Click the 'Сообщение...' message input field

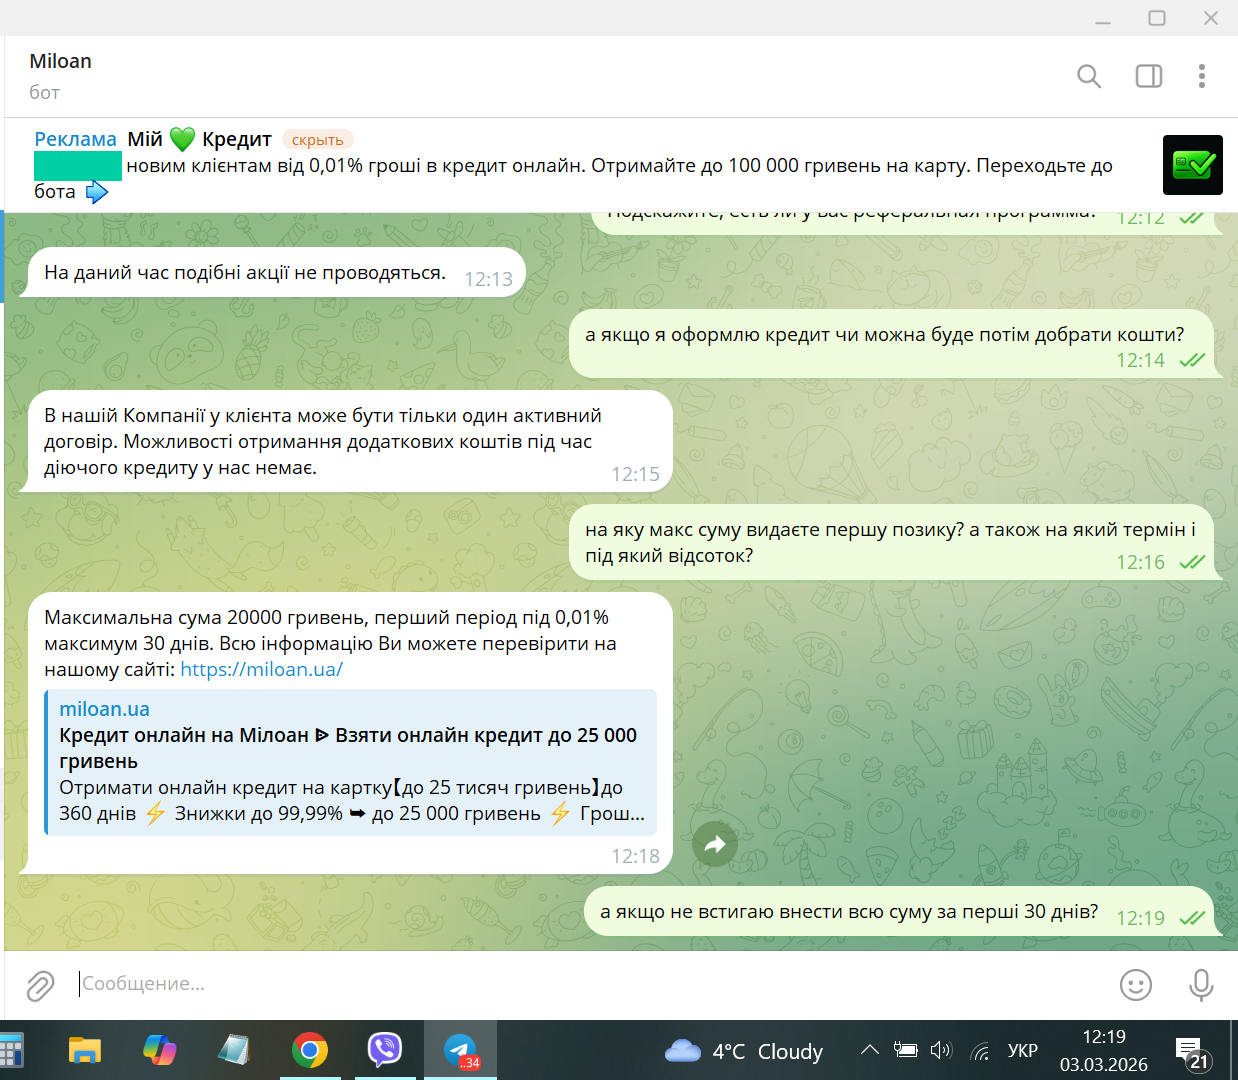[x=590, y=984]
